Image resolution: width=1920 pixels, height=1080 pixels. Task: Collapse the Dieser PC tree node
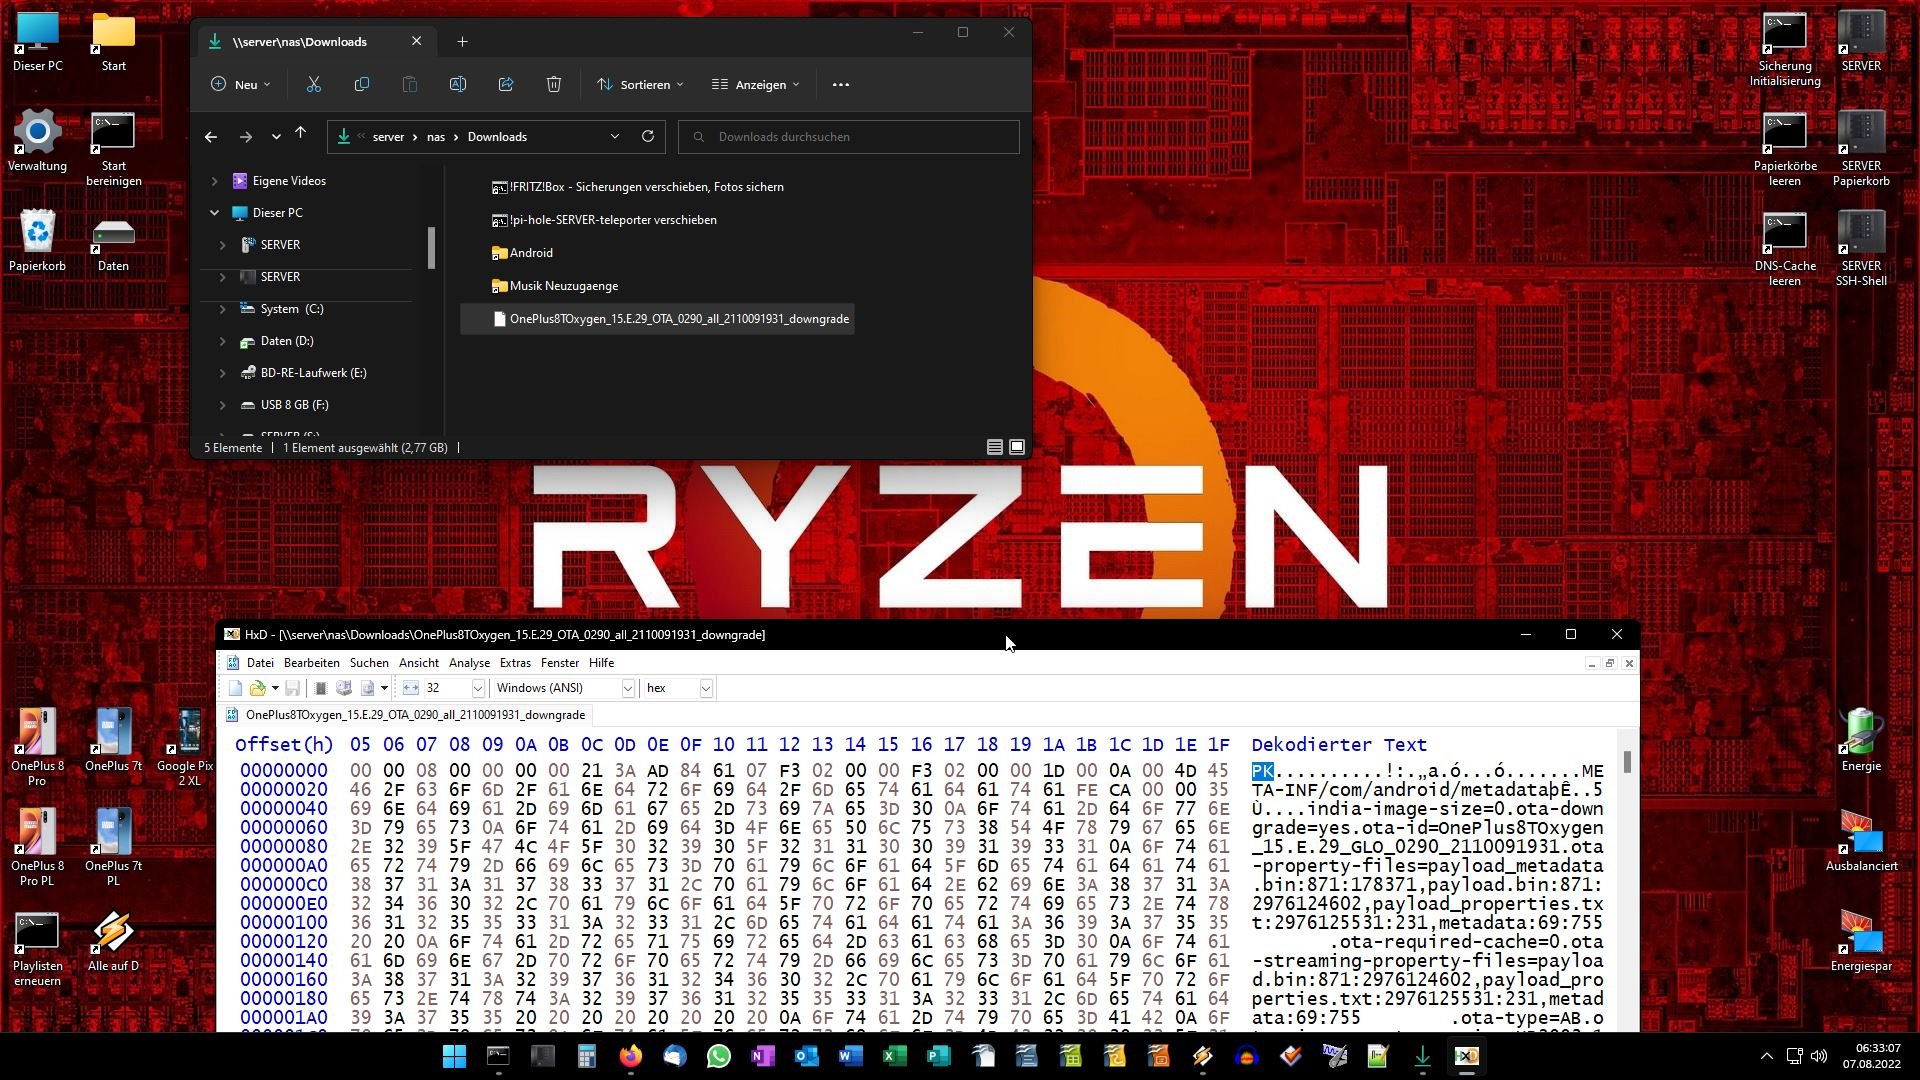pyautogui.click(x=214, y=213)
